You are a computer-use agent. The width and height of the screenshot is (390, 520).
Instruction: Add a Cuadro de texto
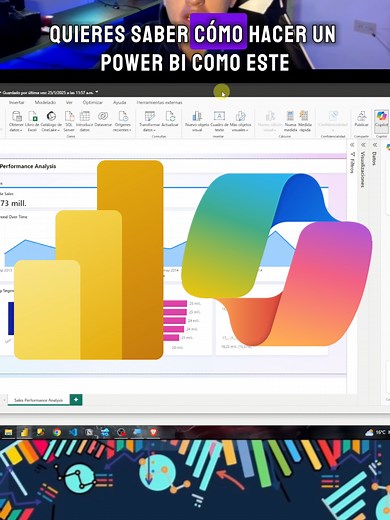click(x=219, y=116)
